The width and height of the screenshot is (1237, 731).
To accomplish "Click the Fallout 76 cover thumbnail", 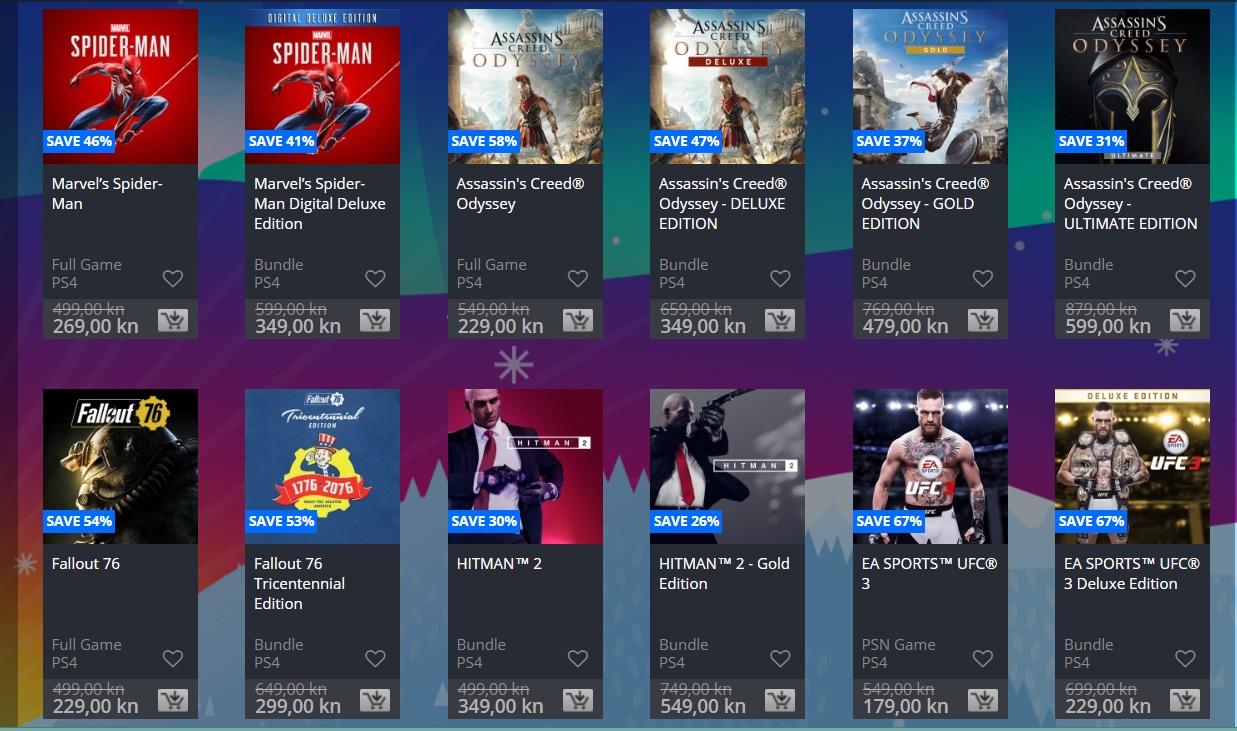I will click(120, 467).
